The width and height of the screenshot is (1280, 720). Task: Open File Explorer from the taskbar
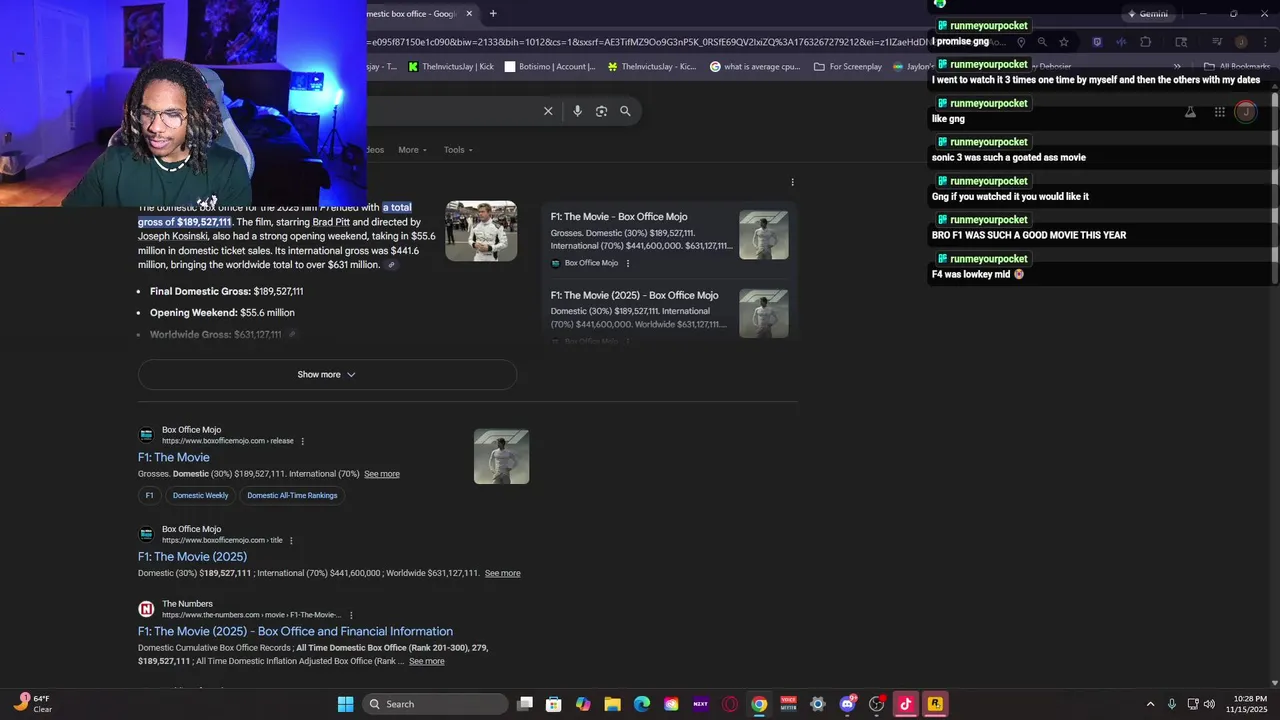coord(612,704)
